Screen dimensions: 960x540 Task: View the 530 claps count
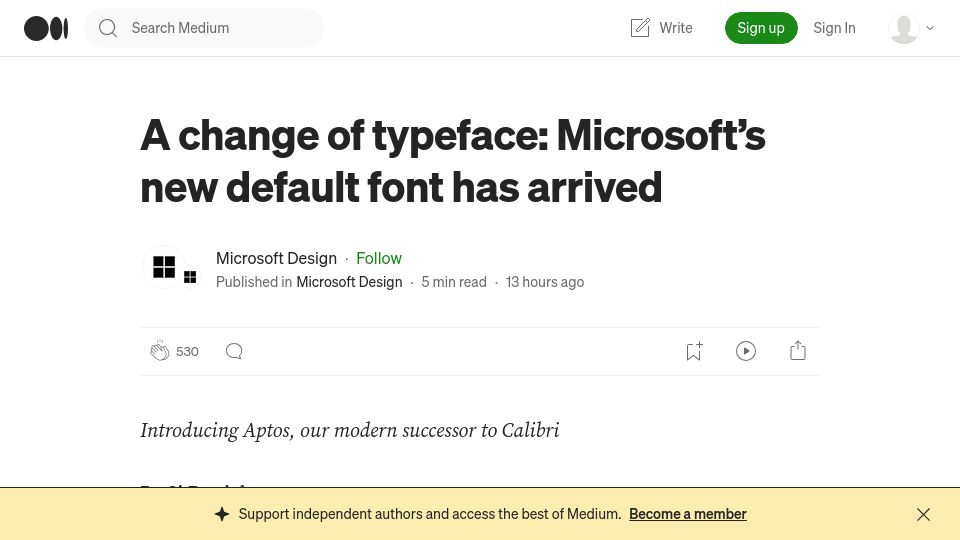coord(187,351)
